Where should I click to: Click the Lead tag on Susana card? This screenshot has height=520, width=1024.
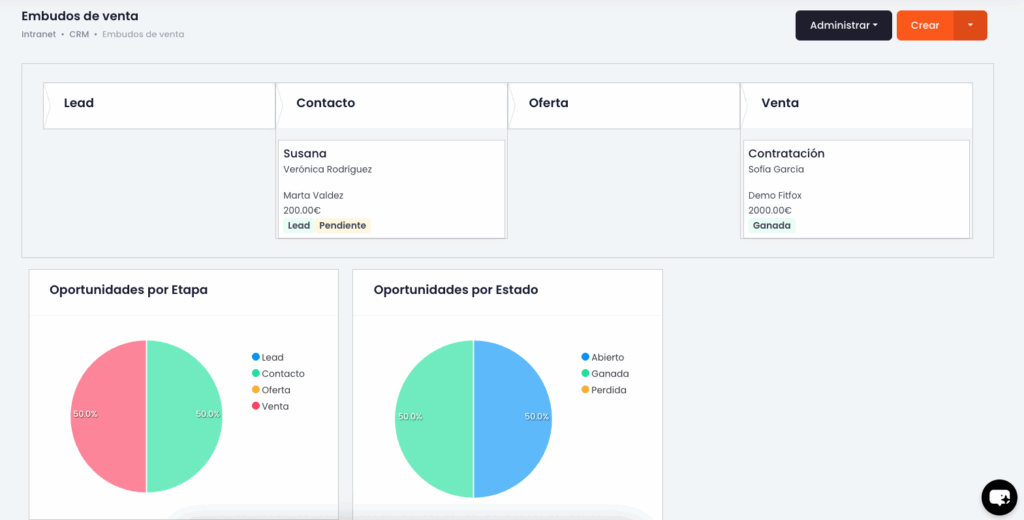(x=298, y=225)
